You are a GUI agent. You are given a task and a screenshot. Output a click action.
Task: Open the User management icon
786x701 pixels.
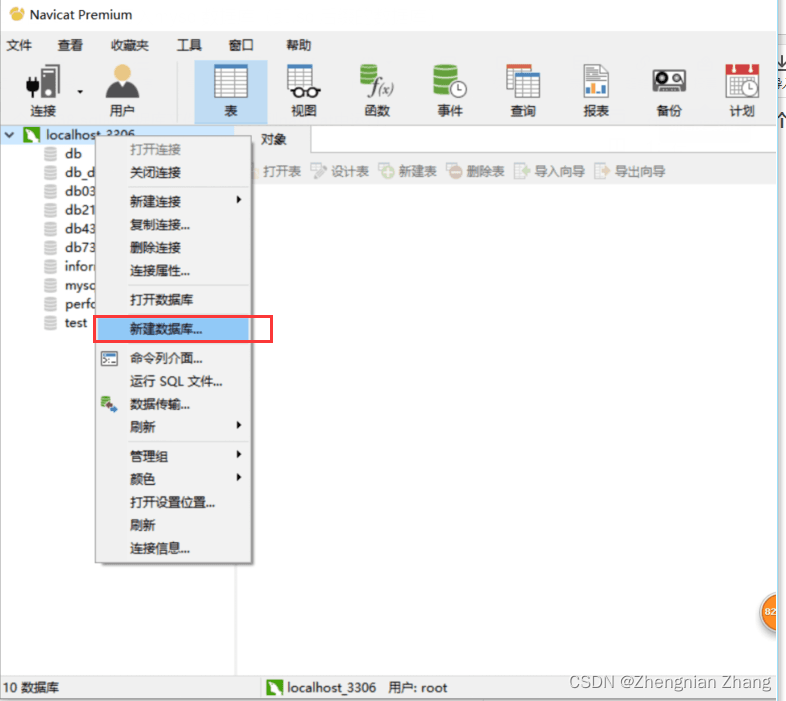click(122, 82)
